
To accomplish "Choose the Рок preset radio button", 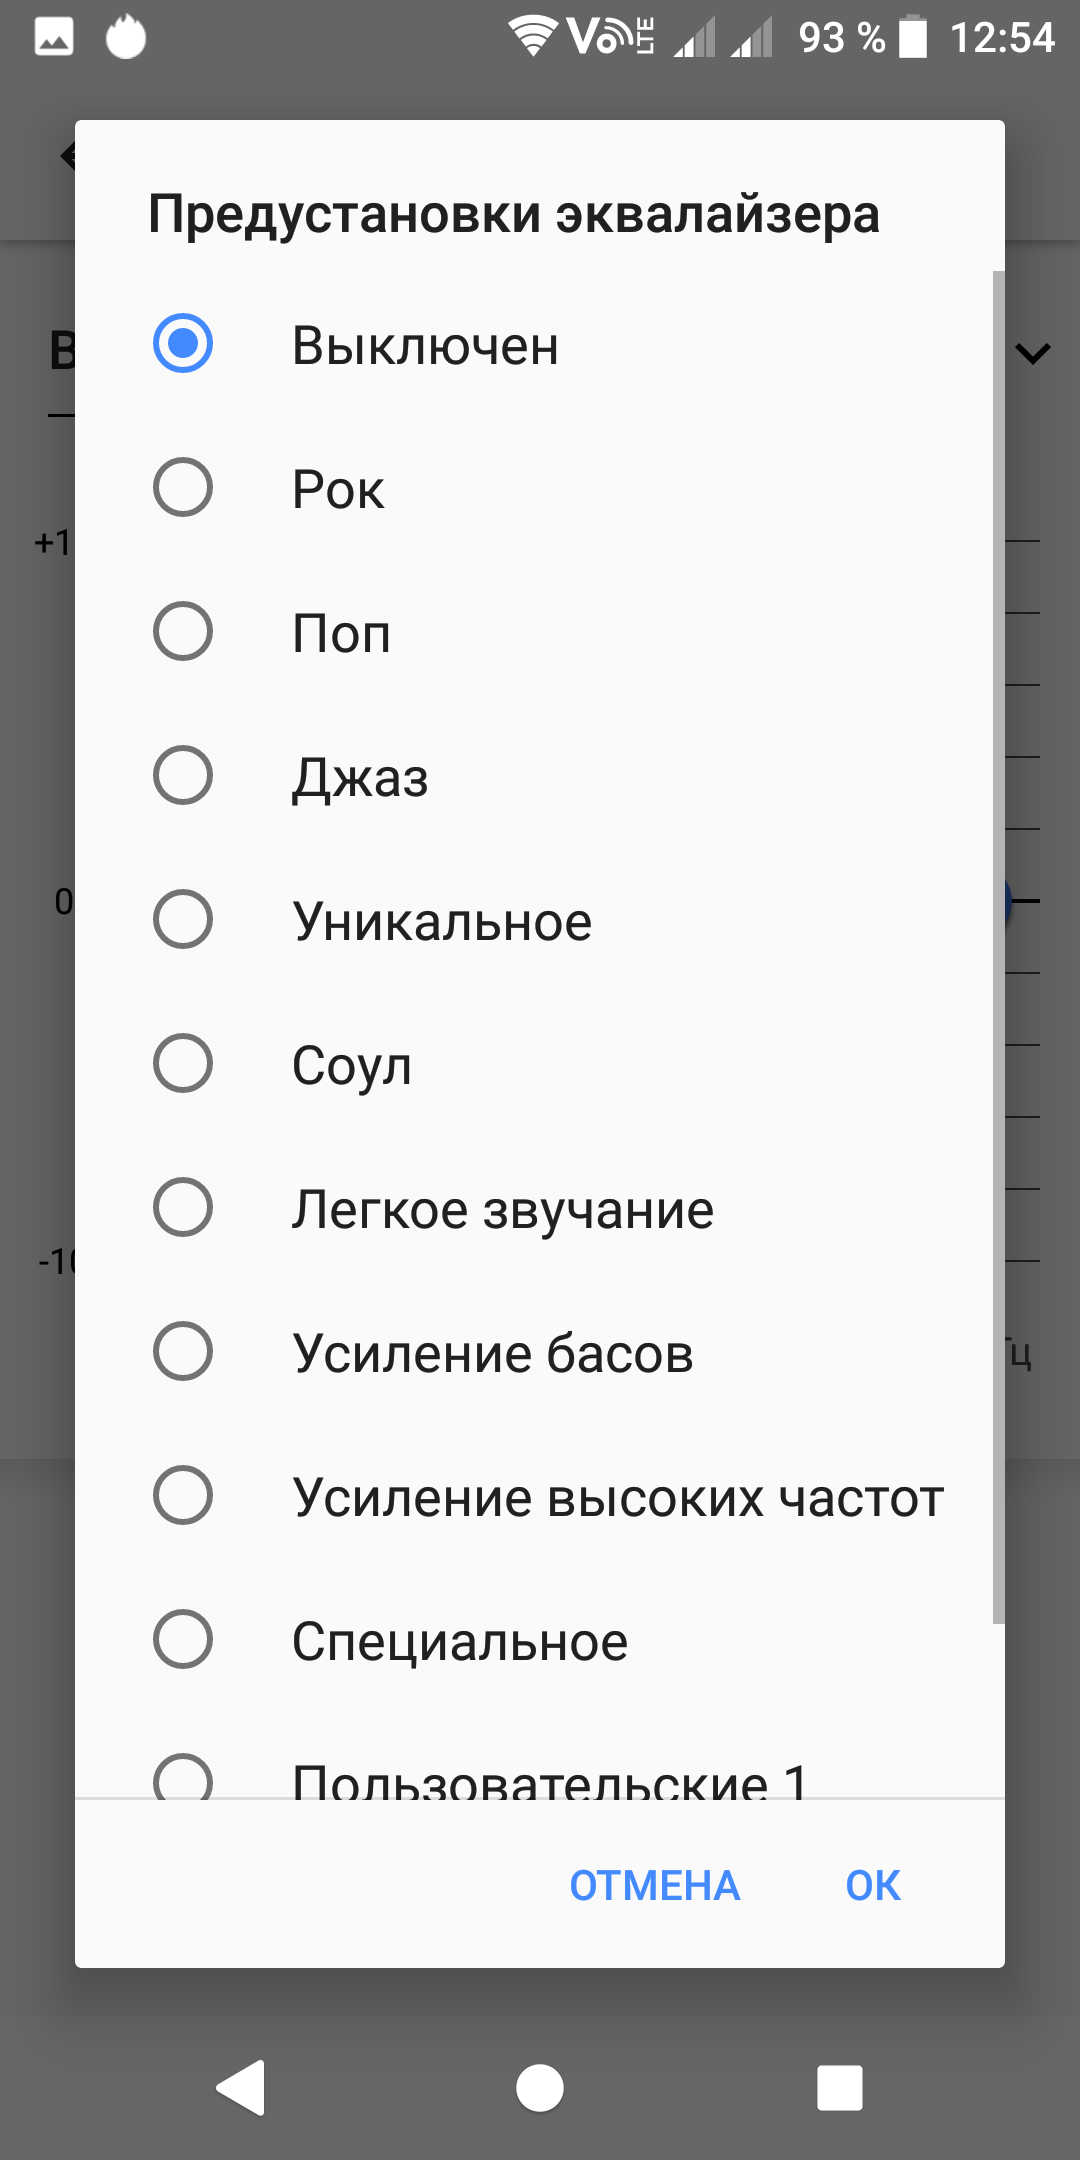I will pyautogui.click(x=183, y=488).
